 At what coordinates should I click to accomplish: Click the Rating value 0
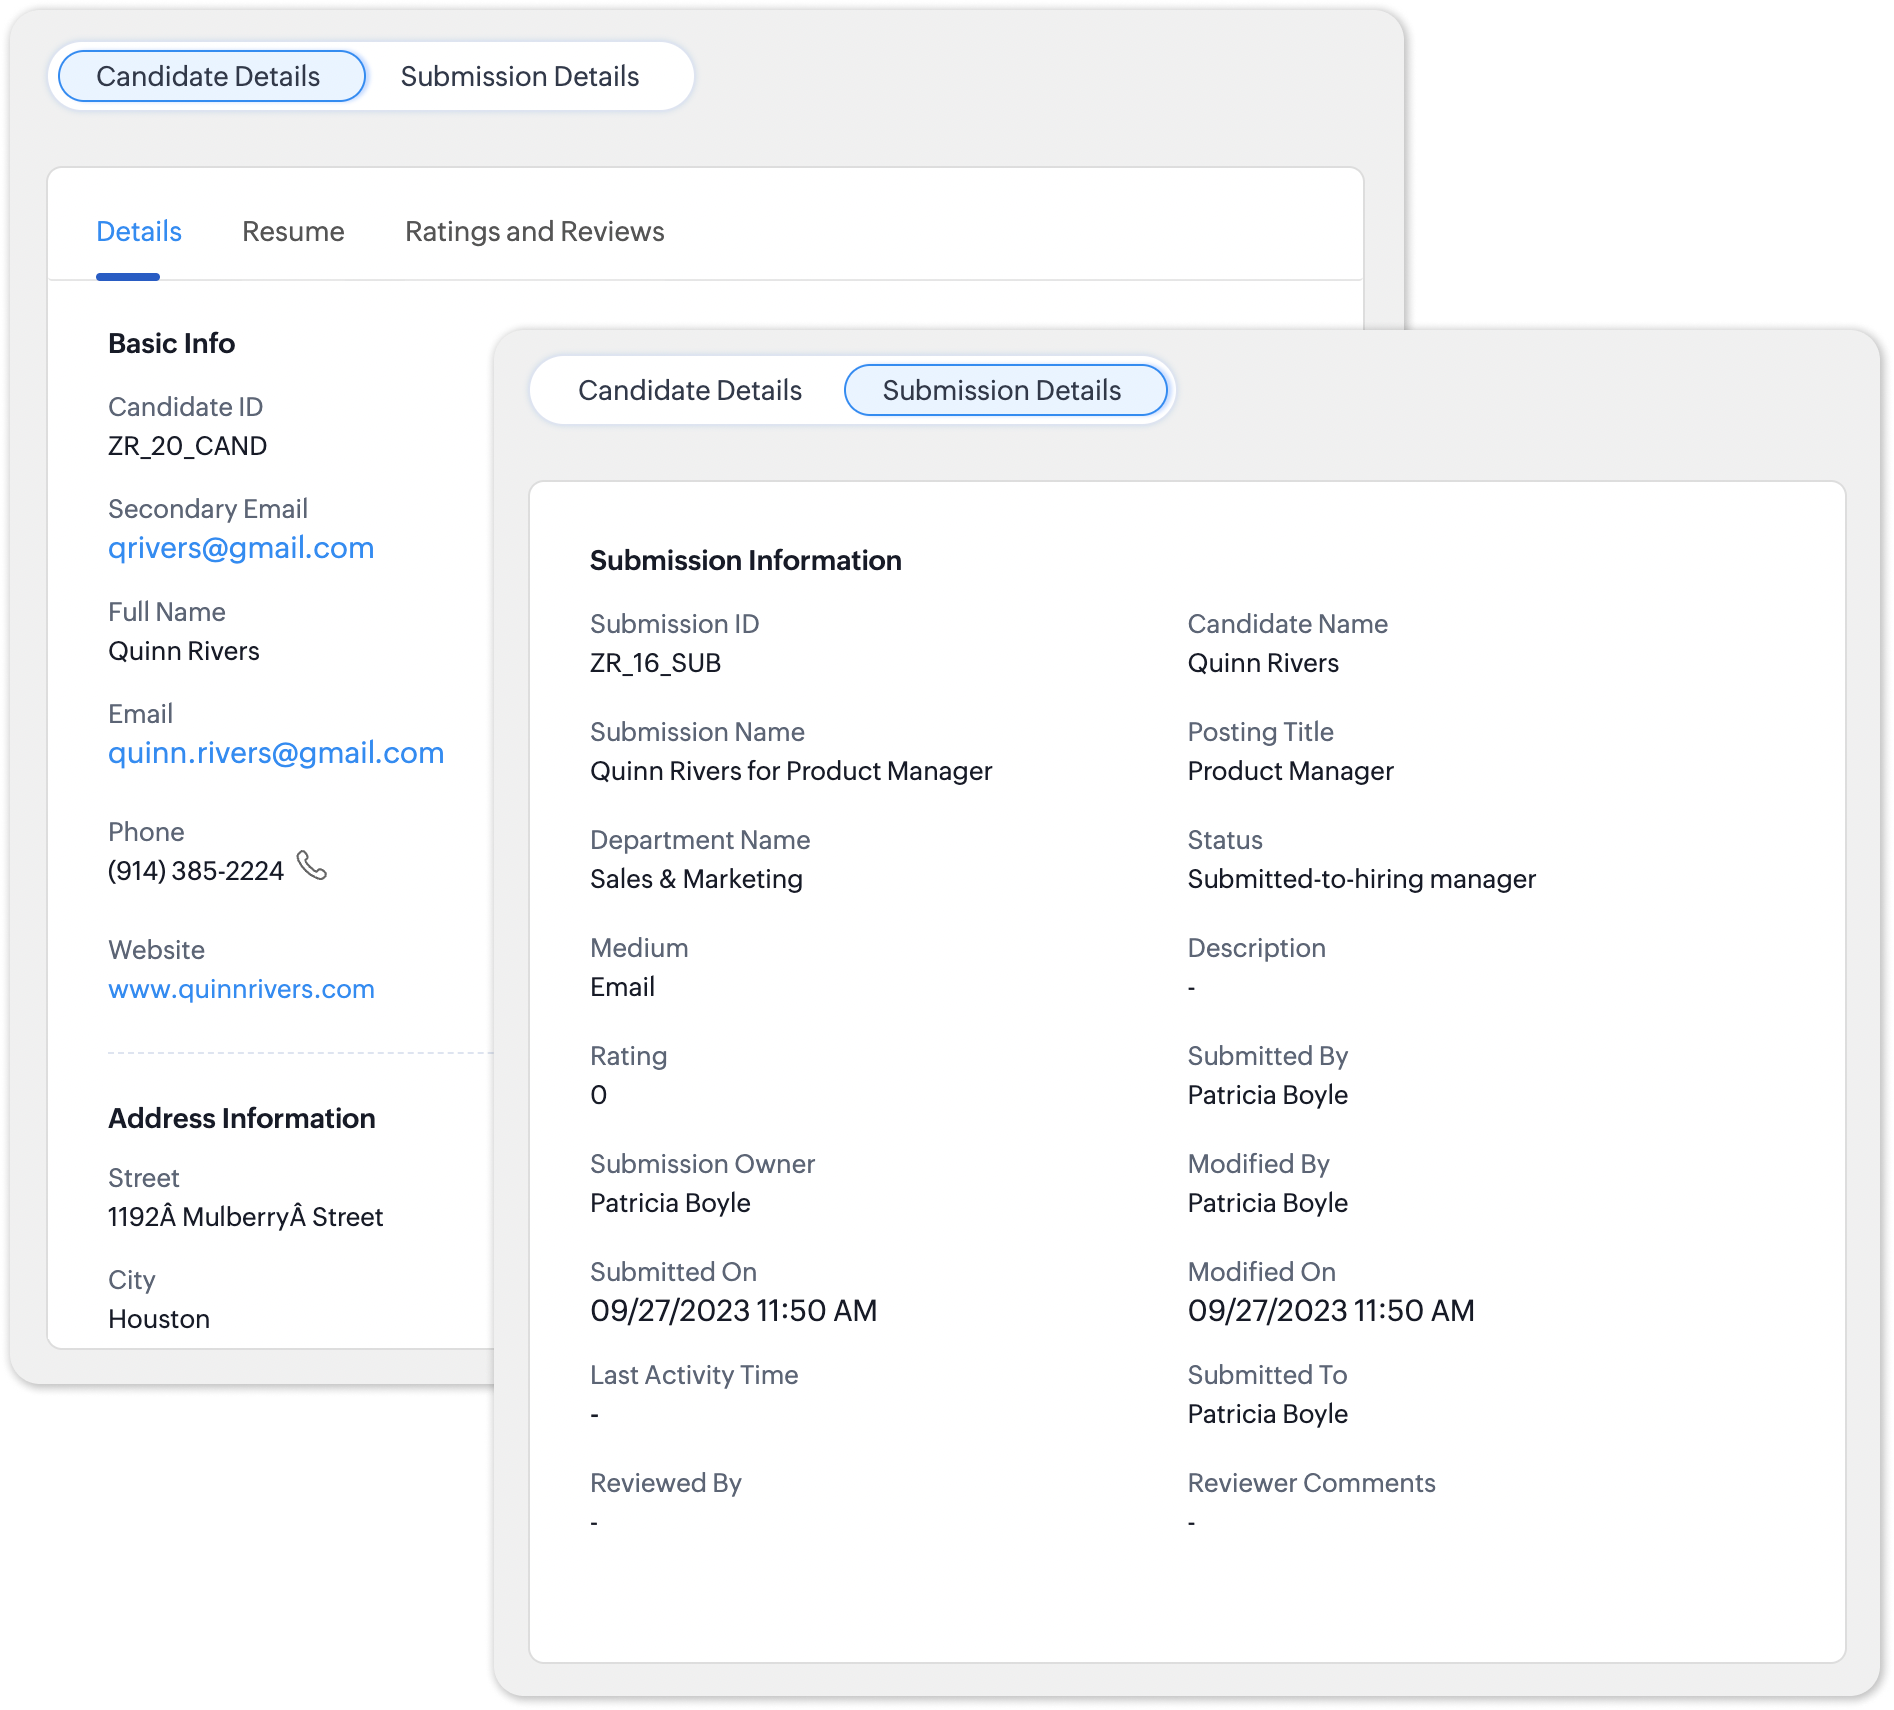pos(598,1095)
